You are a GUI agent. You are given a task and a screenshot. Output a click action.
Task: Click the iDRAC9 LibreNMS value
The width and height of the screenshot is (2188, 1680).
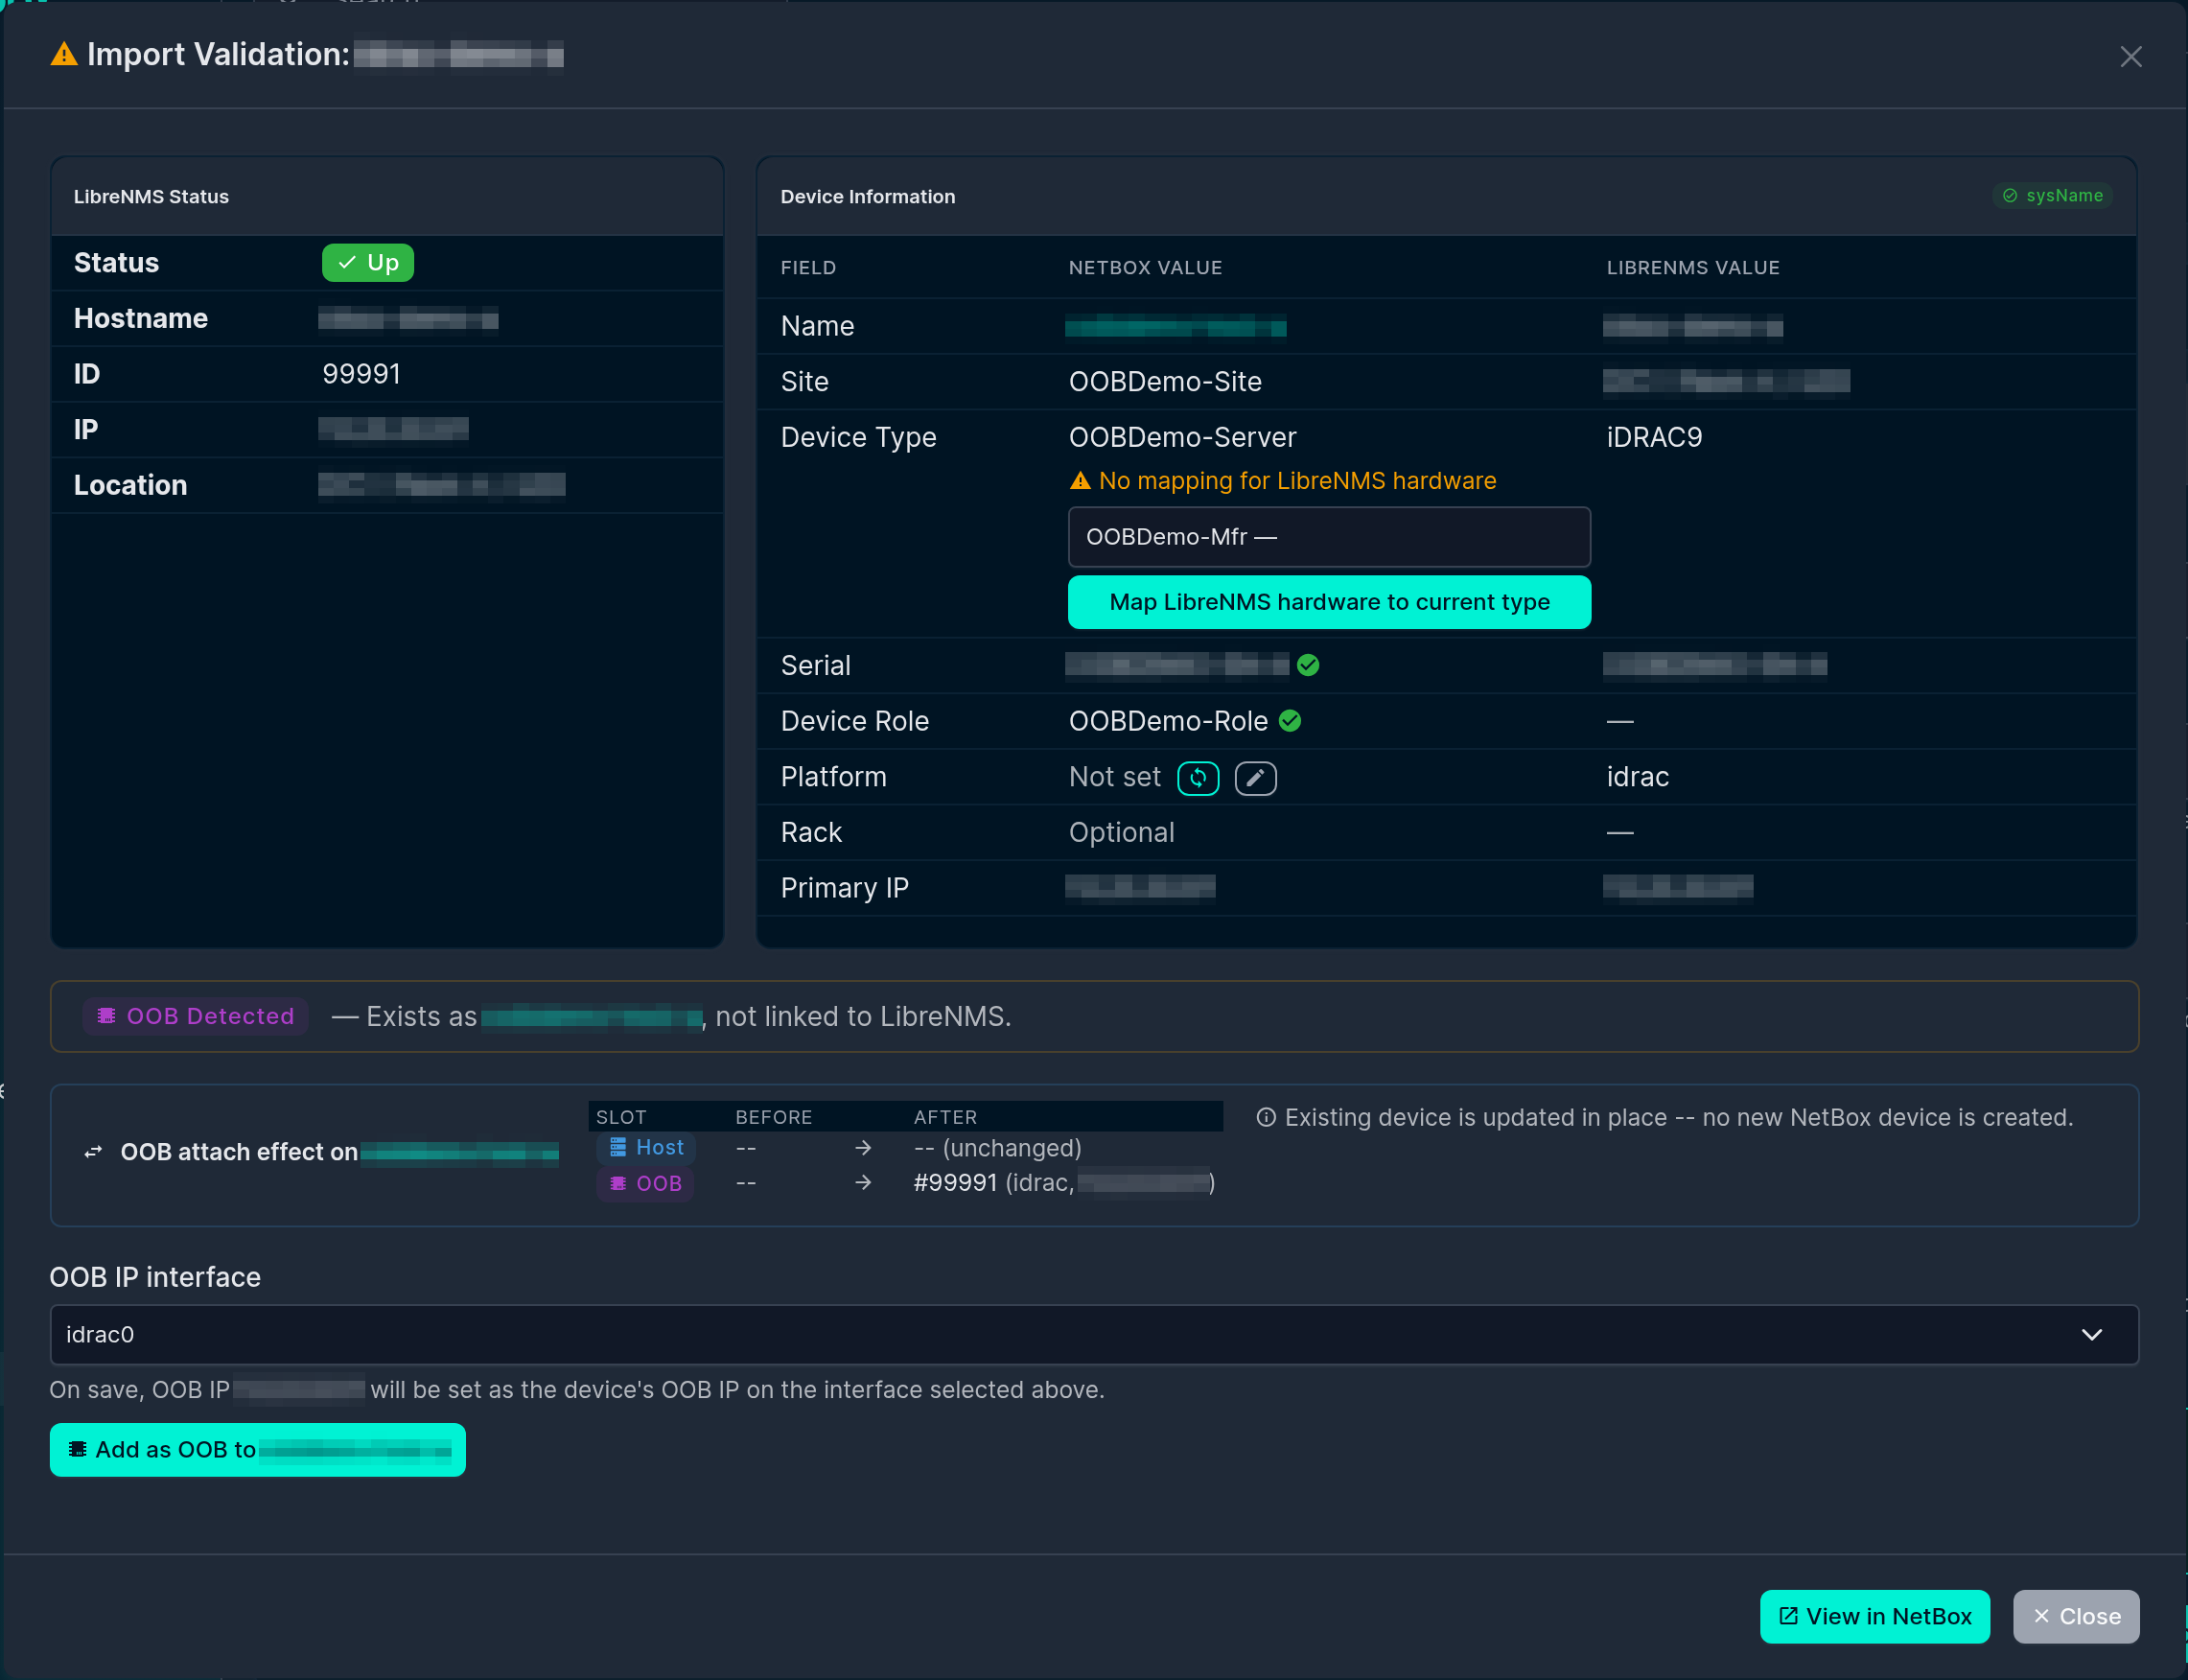tap(1654, 438)
